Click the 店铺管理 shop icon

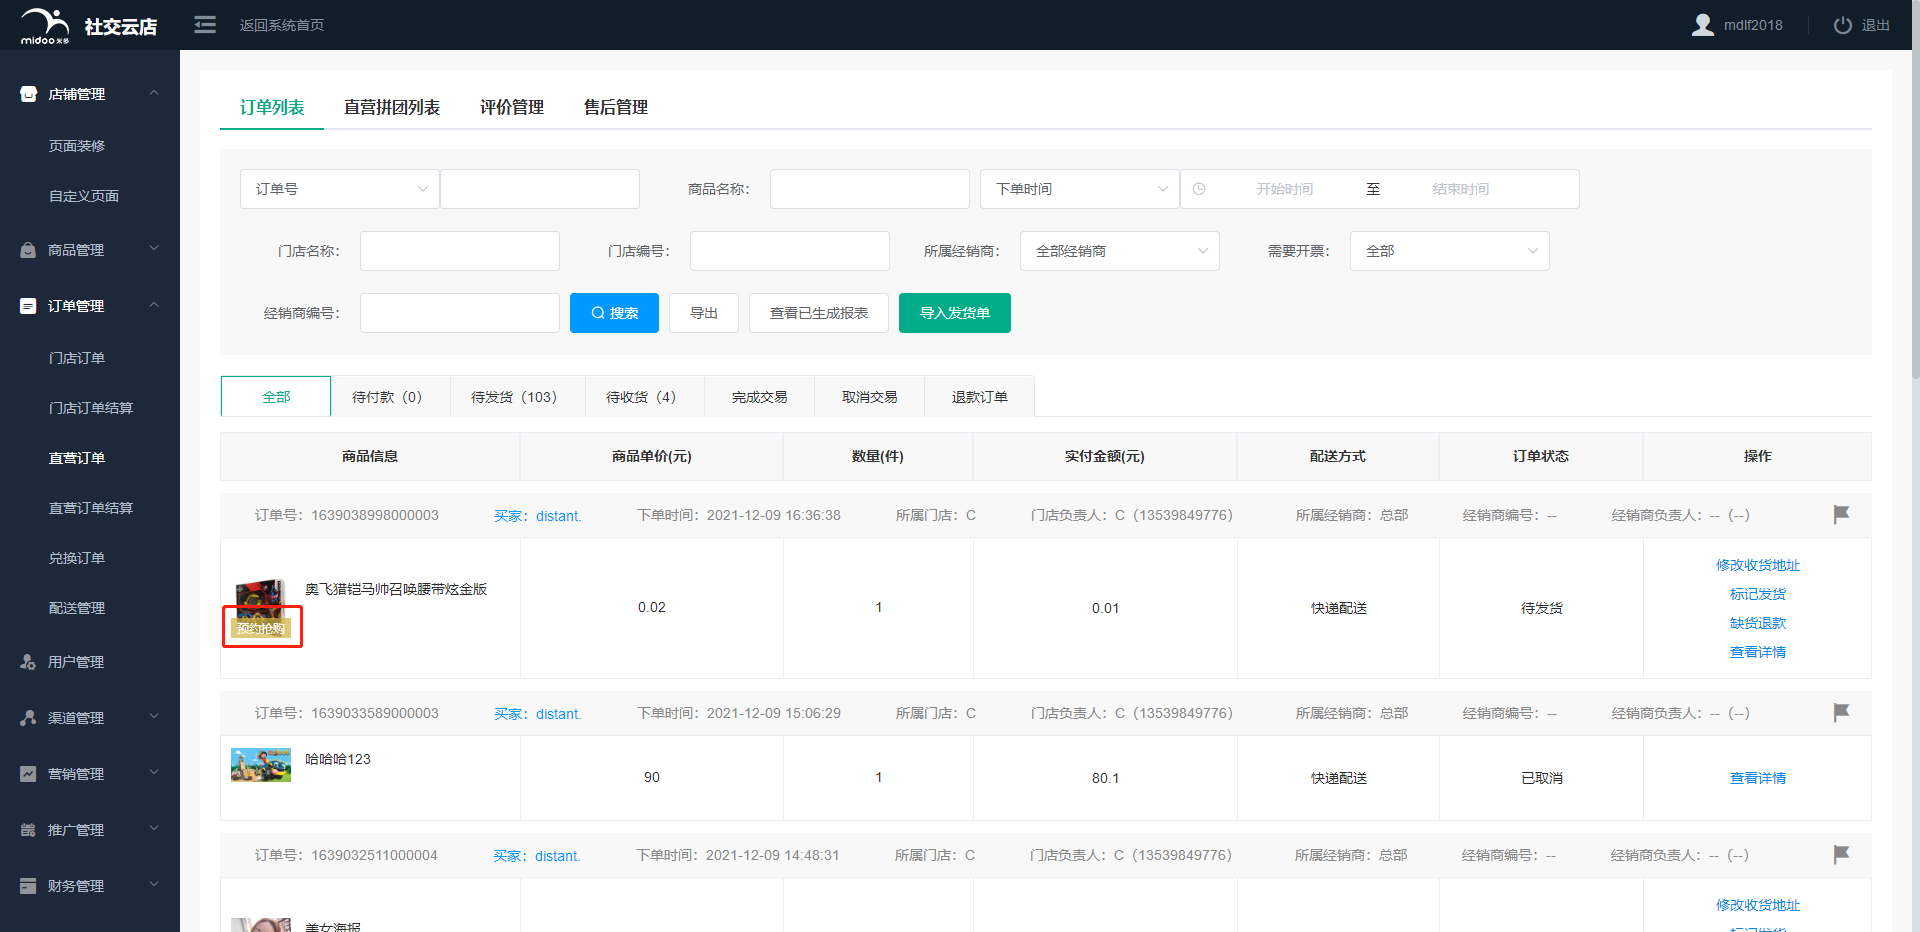tap(28, 94)
